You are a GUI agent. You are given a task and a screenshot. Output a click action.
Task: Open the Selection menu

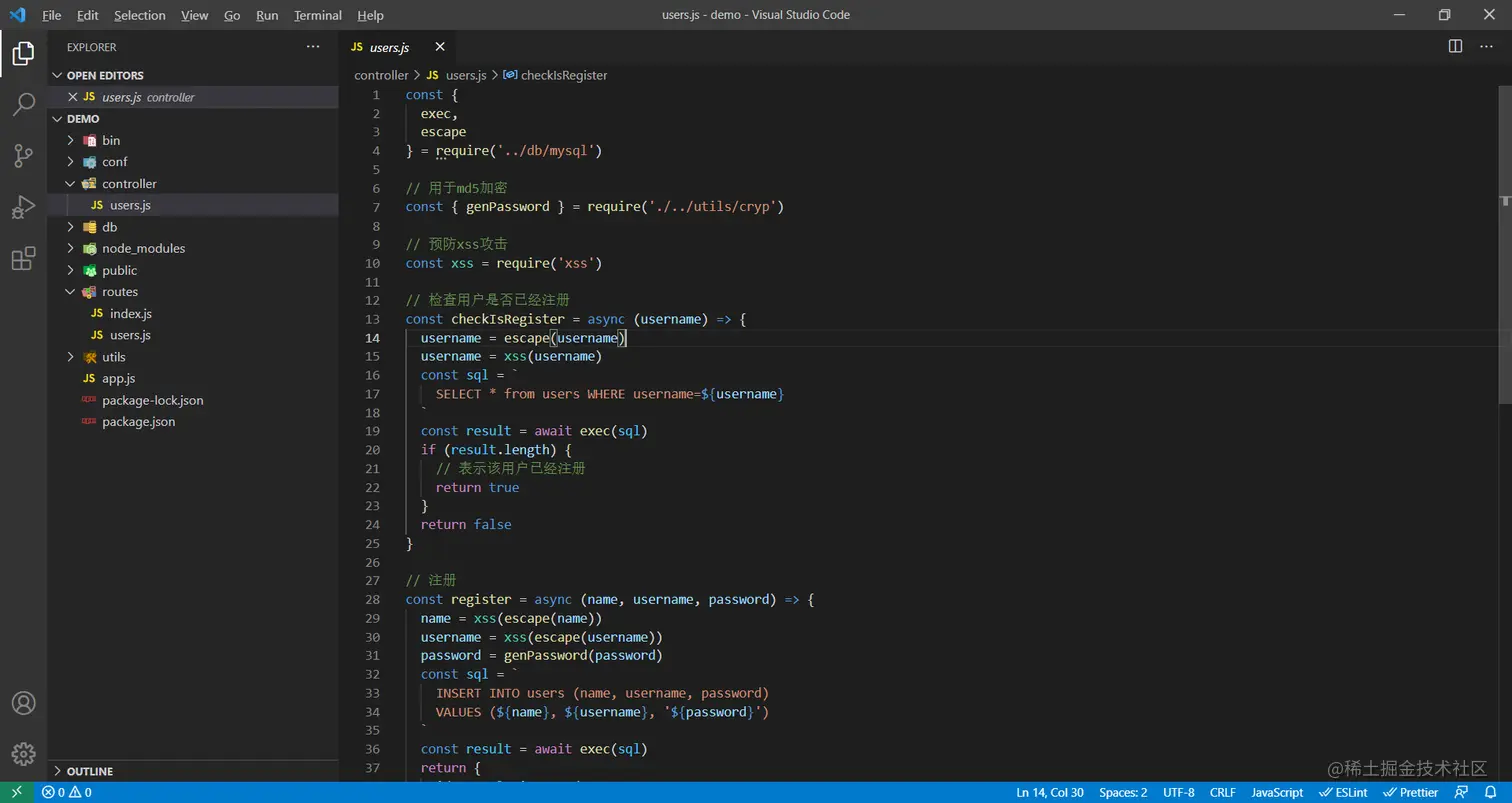click(x=139, y=15)
